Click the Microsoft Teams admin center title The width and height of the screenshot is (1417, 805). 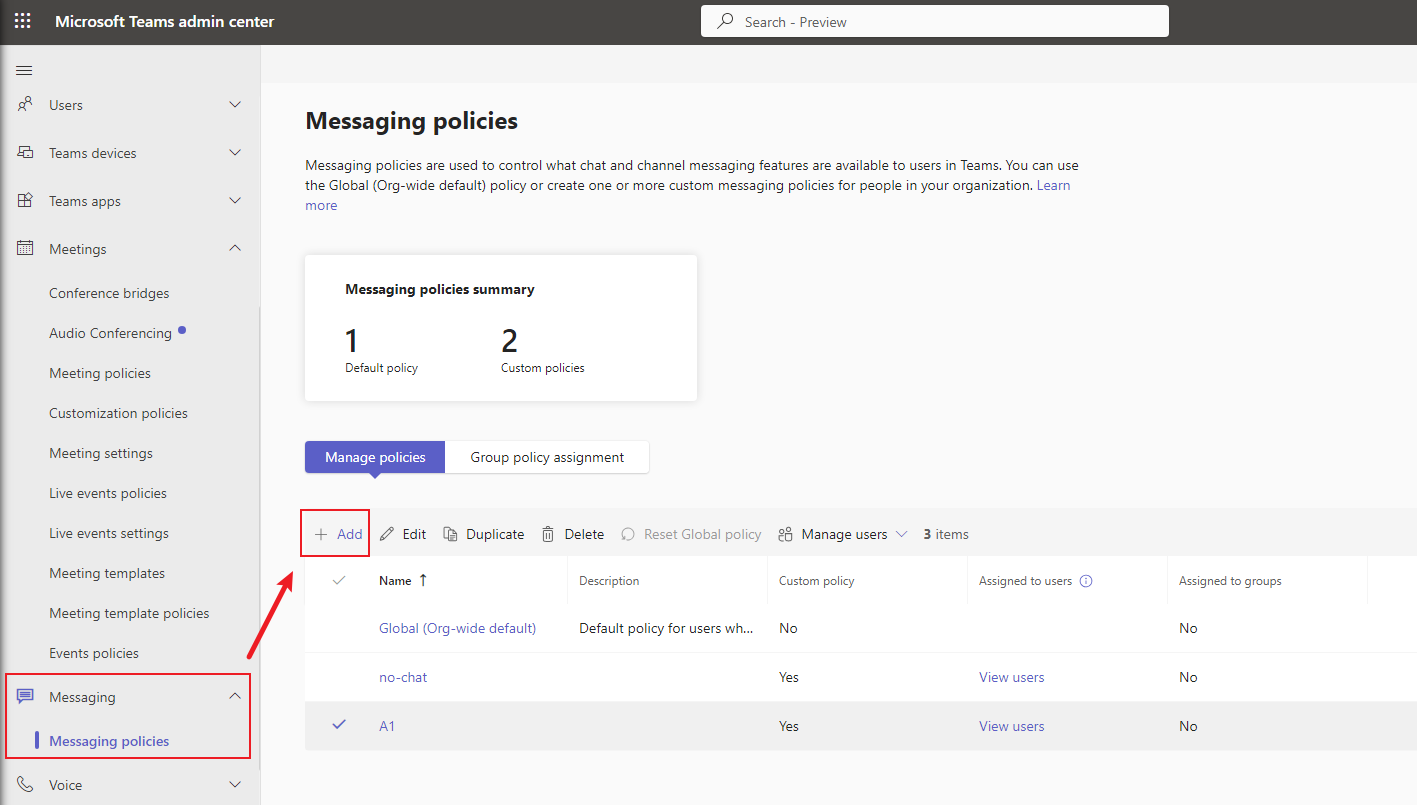(164, 21)
